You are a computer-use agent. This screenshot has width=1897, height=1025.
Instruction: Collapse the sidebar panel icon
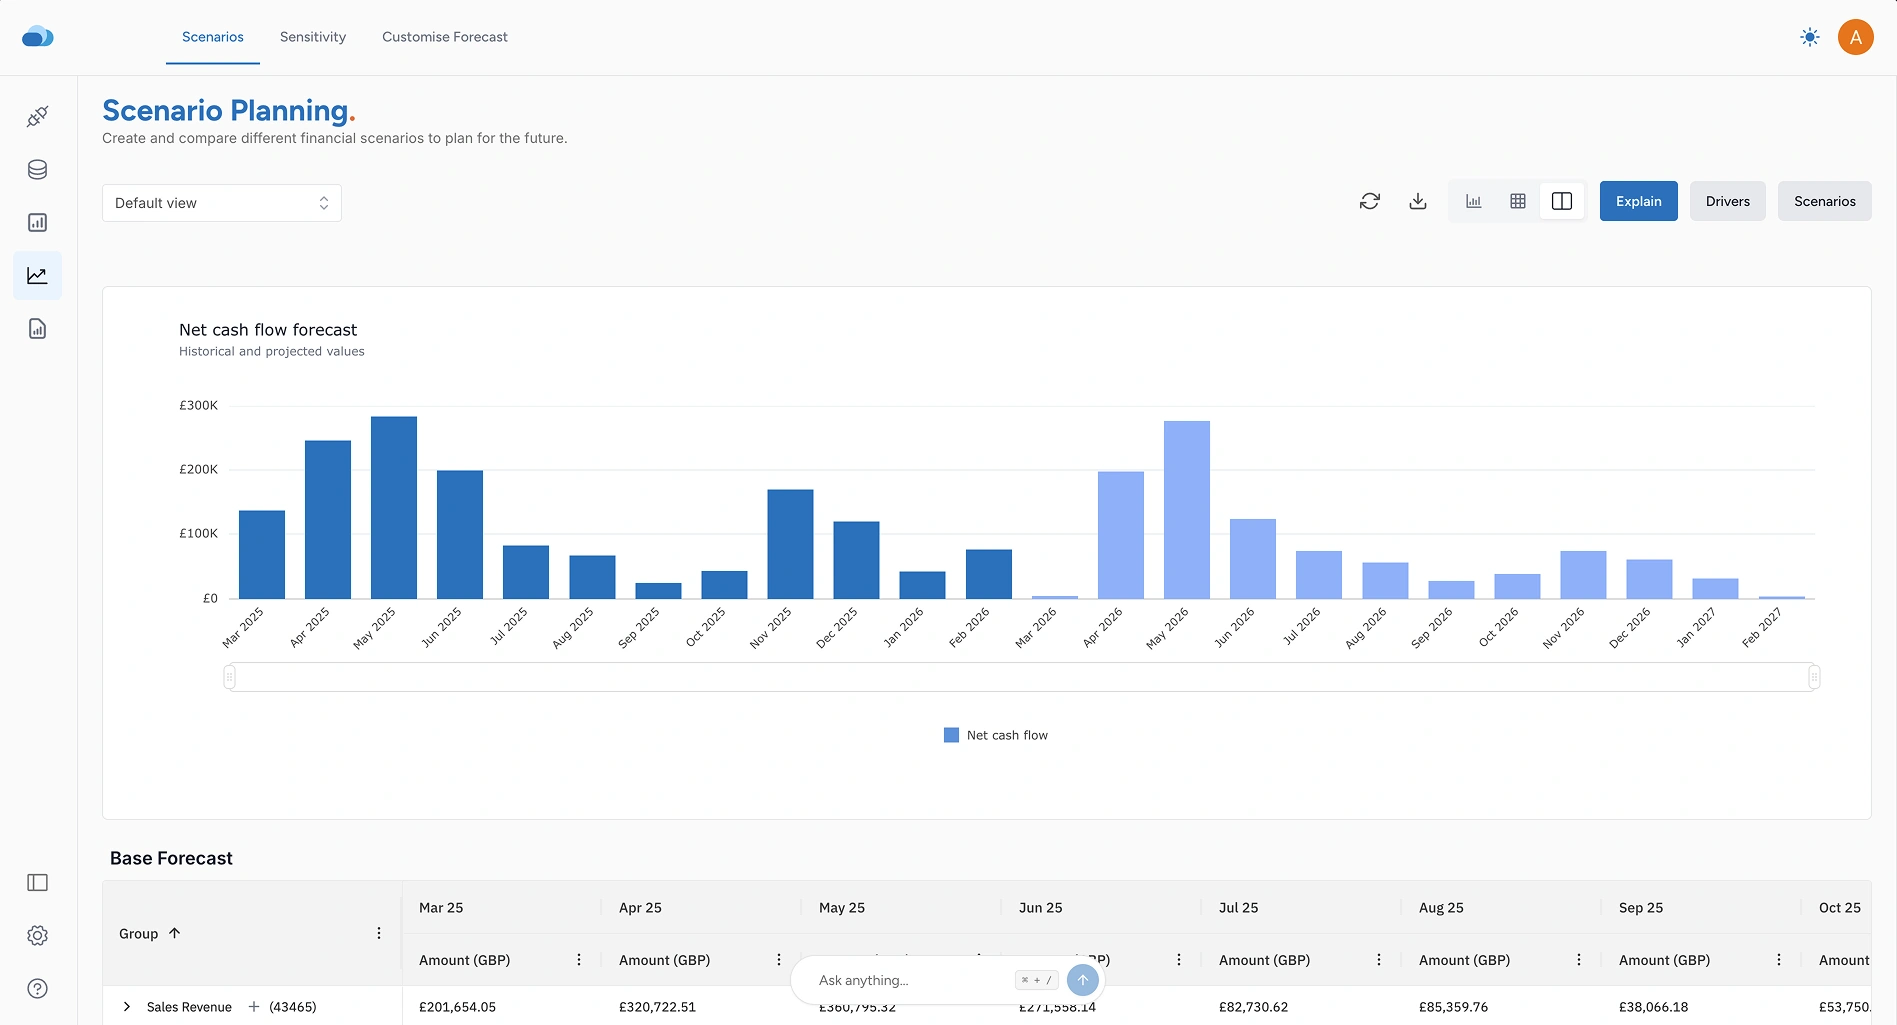click(37, 882)
